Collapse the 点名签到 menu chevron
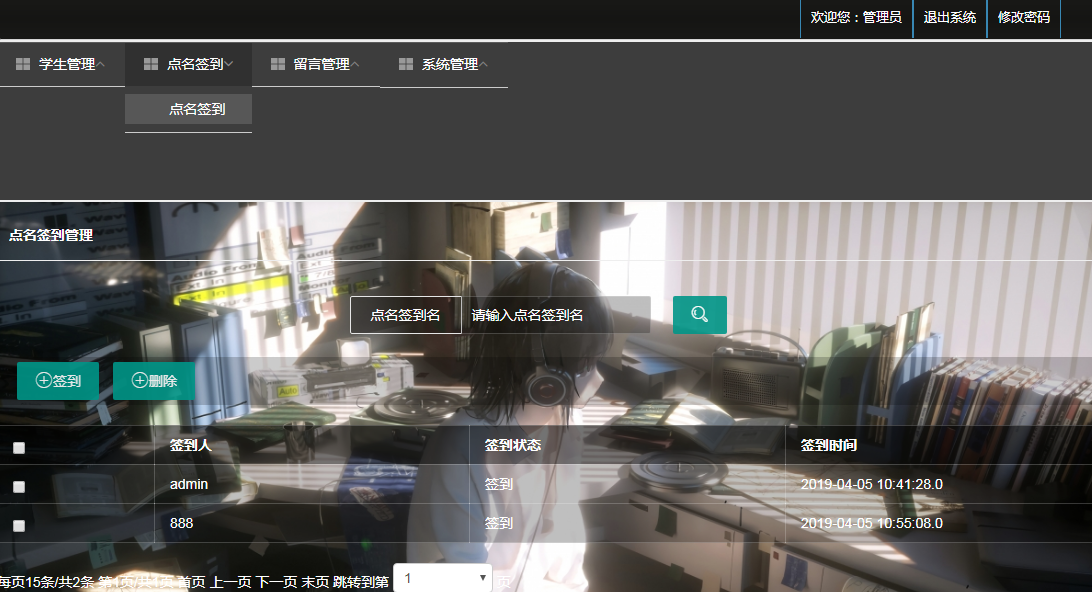This screenshot has height=592, width=1092. [x=228, y=64]
